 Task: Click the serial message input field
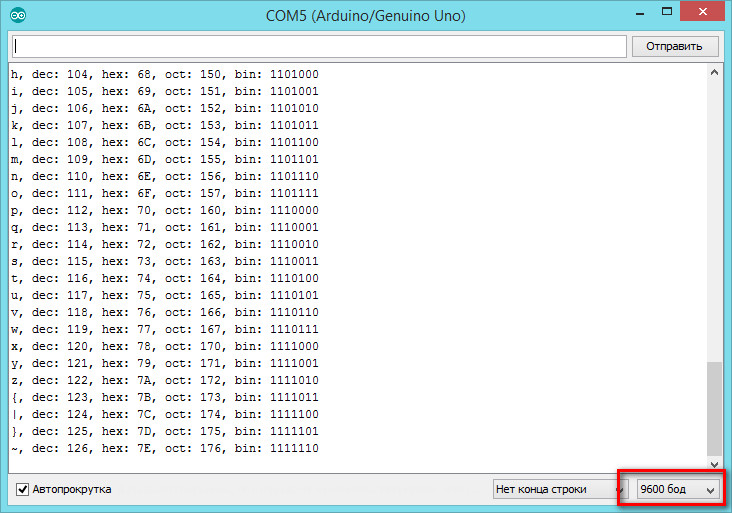[319, 46]
